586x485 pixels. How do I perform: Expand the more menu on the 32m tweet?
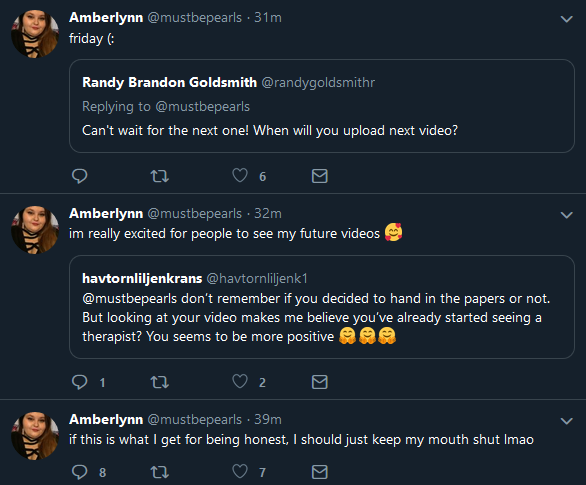click(x=567, y=215)
